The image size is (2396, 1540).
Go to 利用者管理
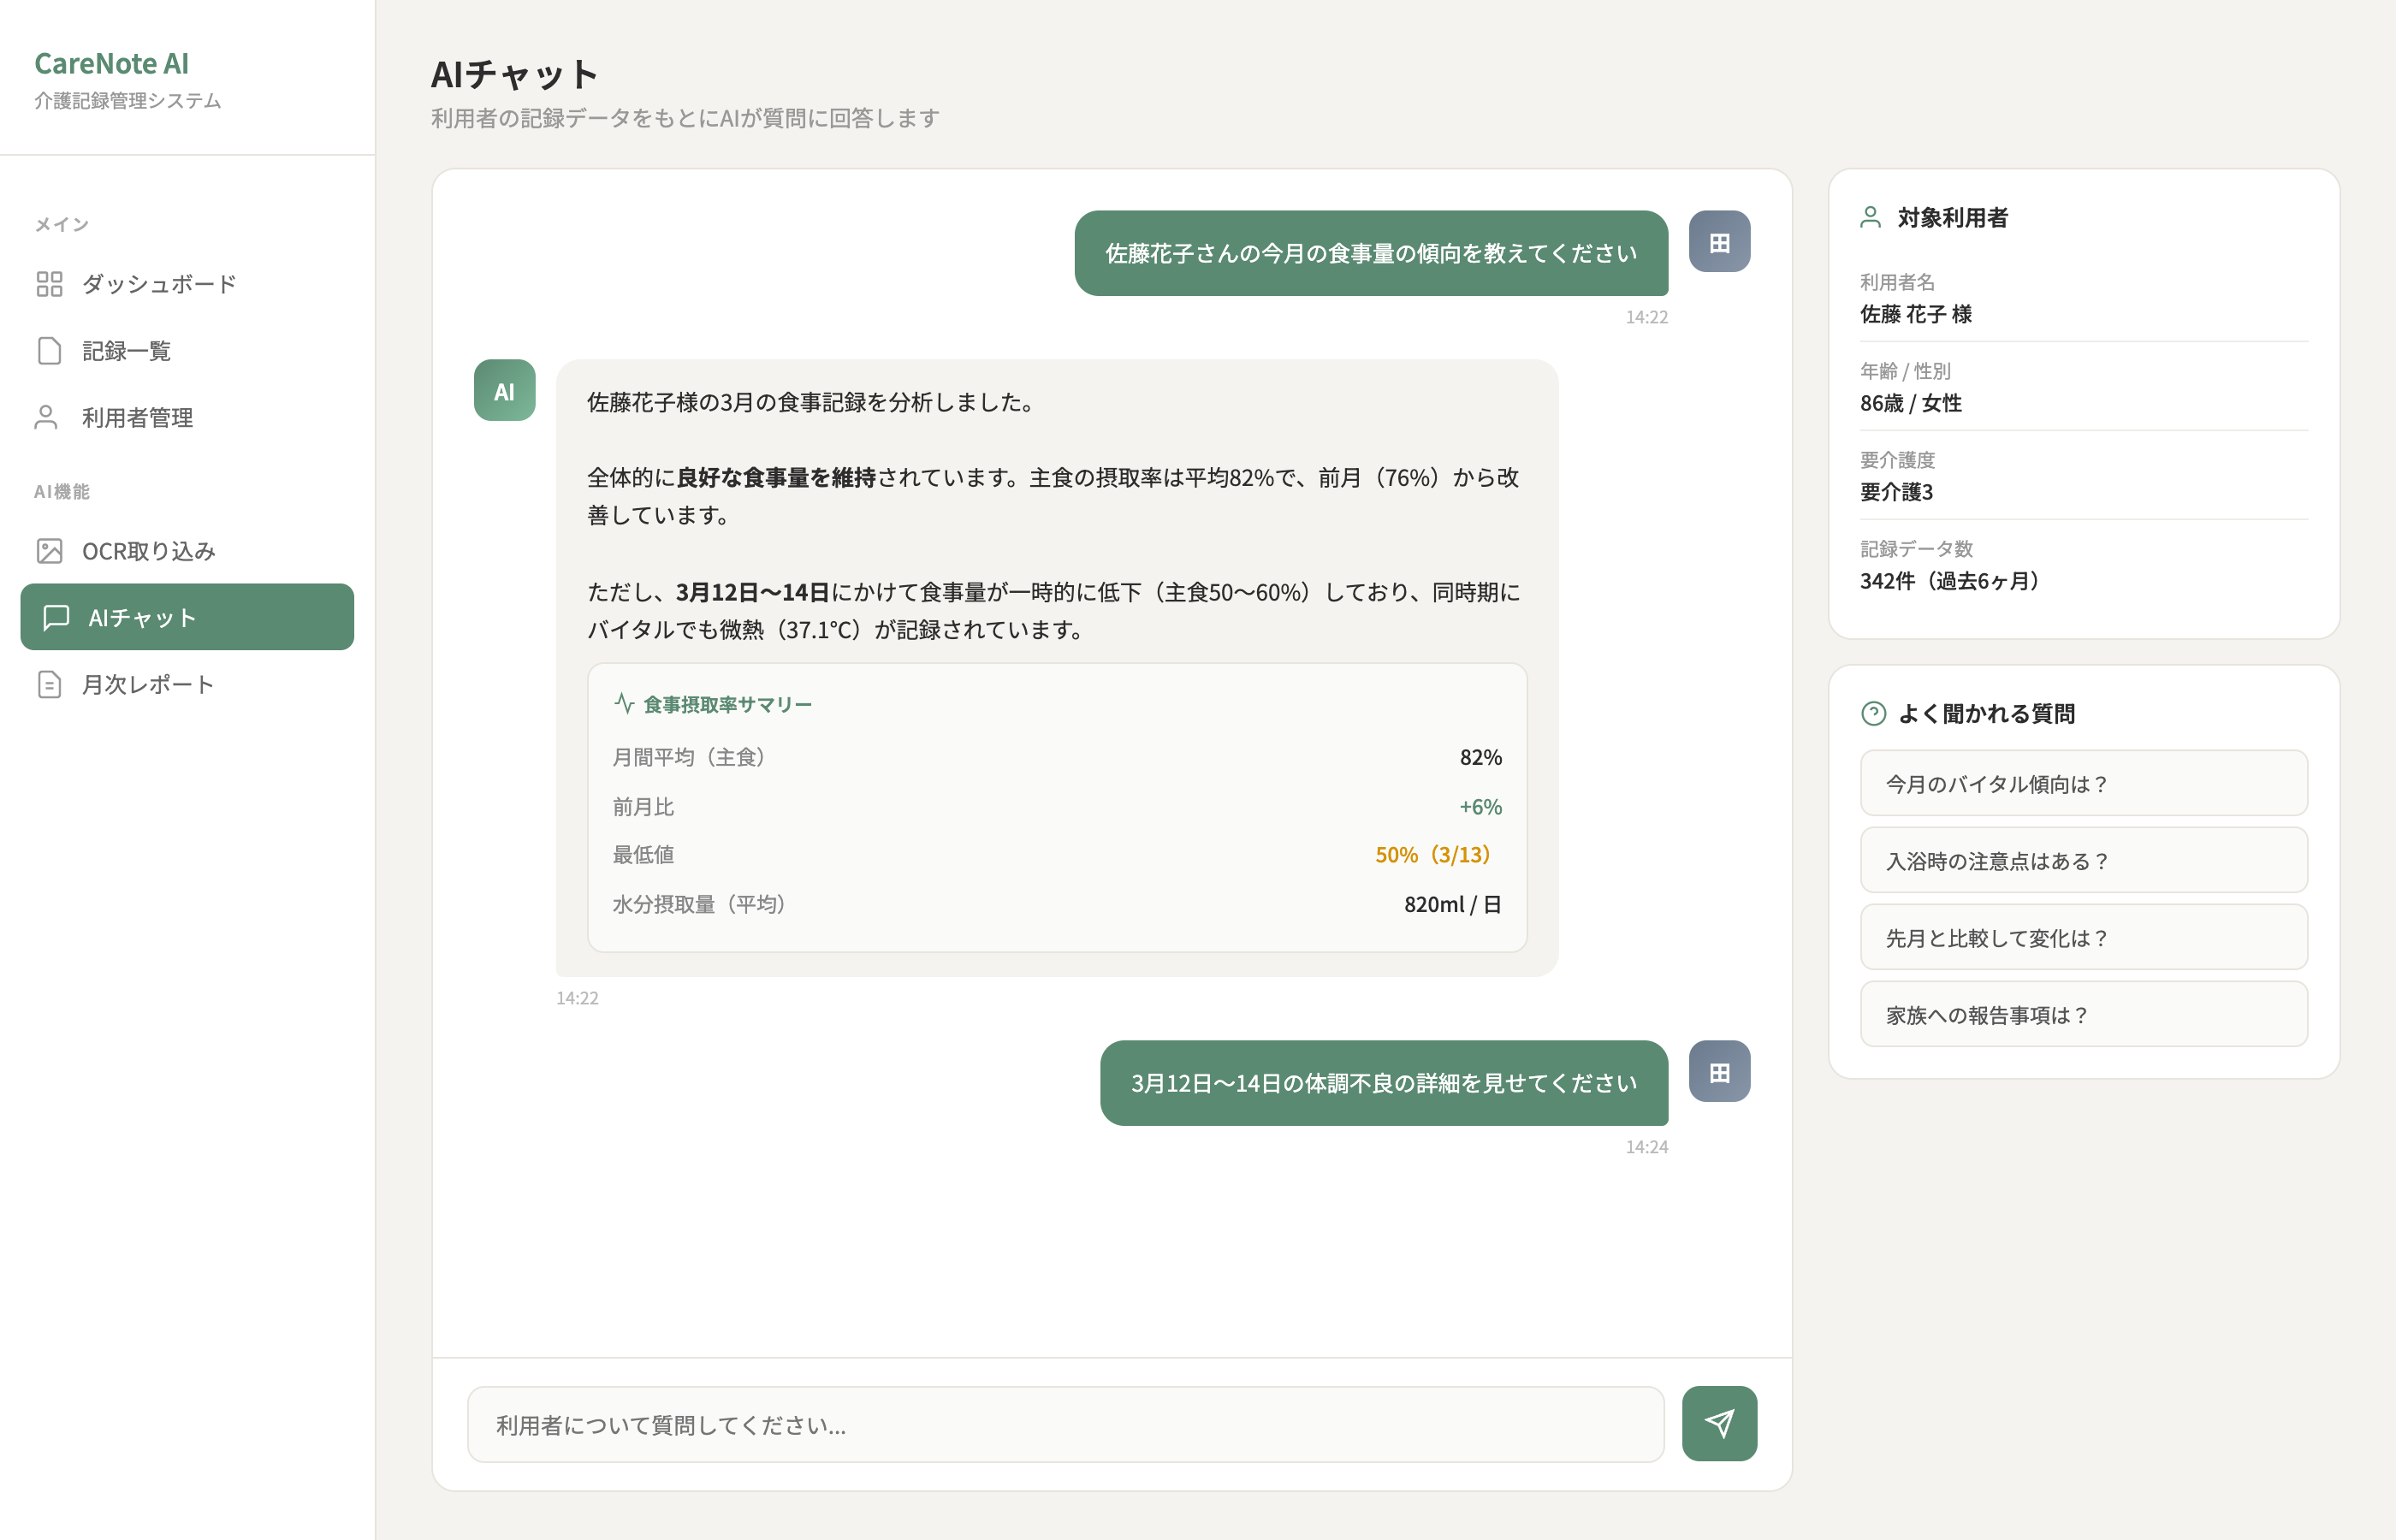(187, 417)
